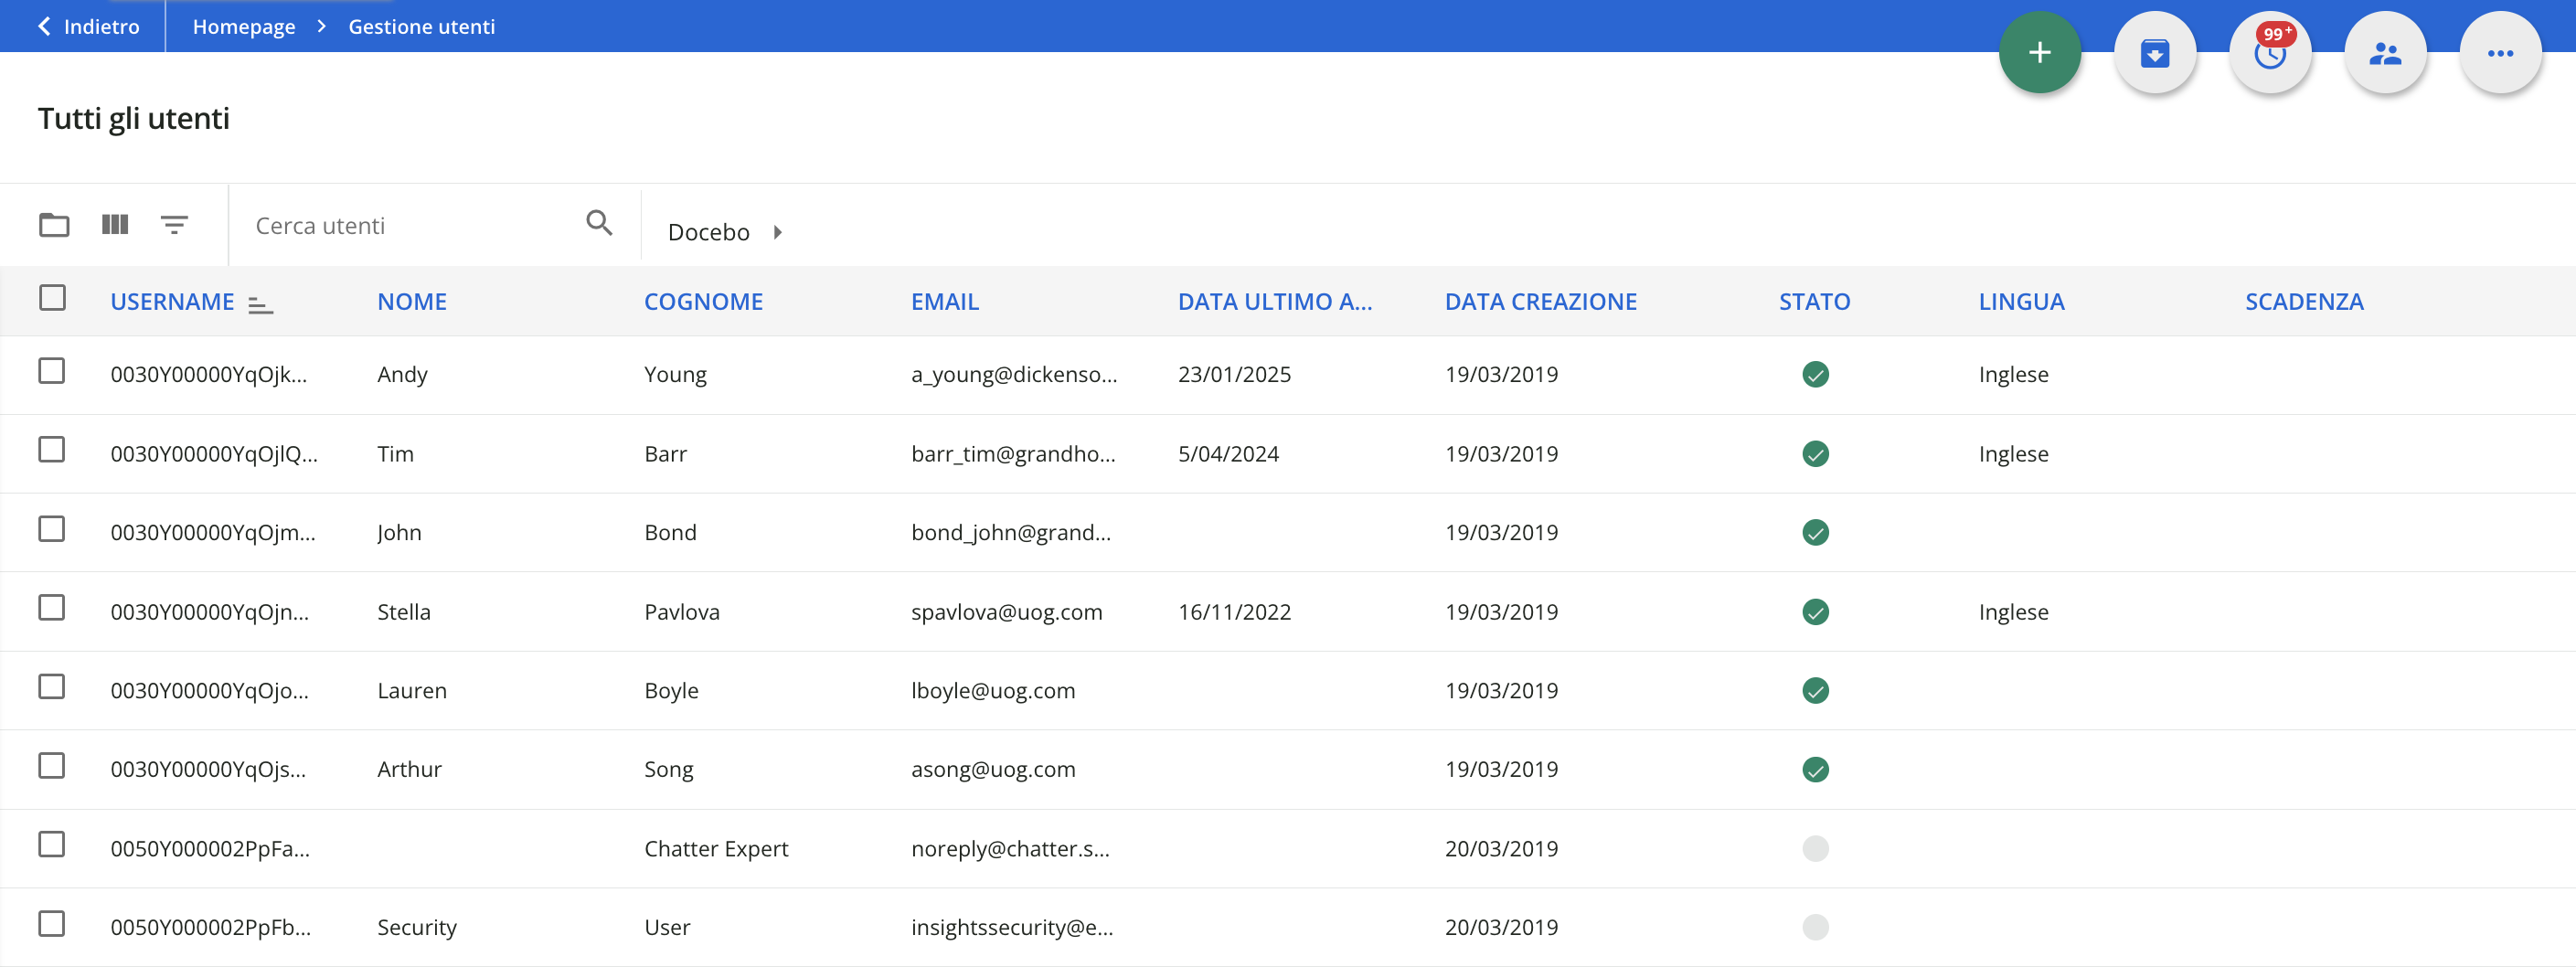Click email spavlova@uog.com
Image resolution: width=2576 pixels, height=967 pixels.
1006,612
